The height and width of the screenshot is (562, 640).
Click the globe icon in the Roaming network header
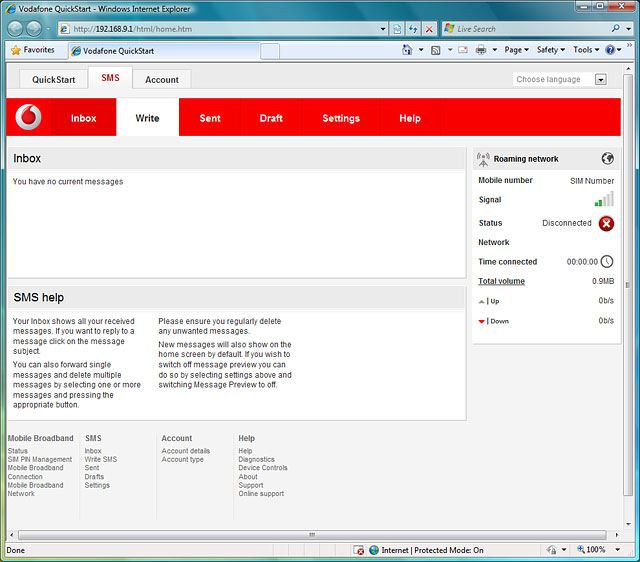[x=607, y=158]
